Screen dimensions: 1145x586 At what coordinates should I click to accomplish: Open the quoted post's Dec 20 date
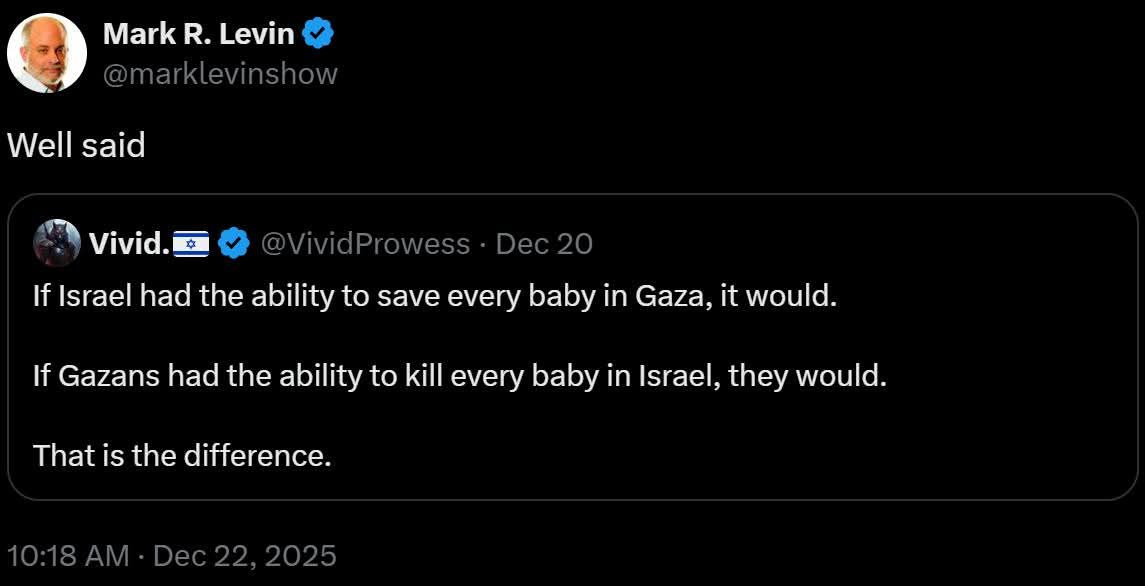pos(544,243)
